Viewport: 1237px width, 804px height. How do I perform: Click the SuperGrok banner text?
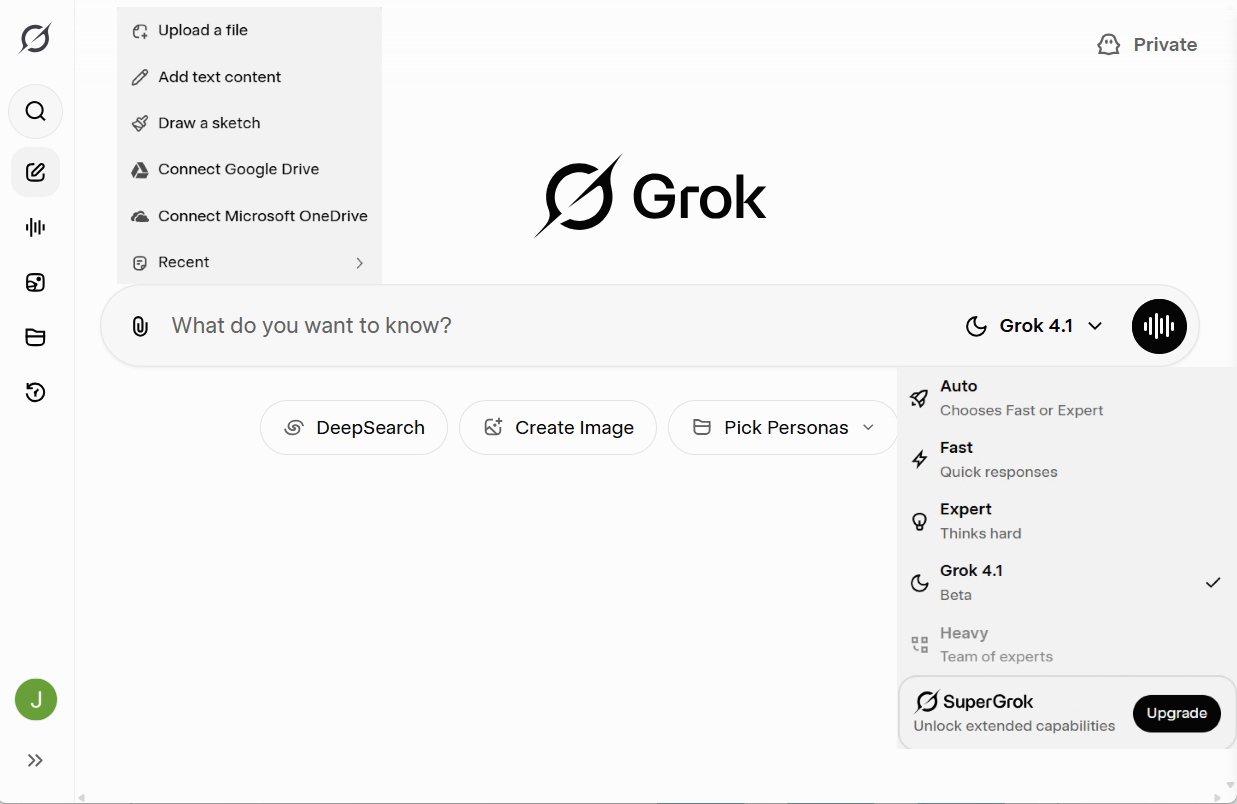988,702
